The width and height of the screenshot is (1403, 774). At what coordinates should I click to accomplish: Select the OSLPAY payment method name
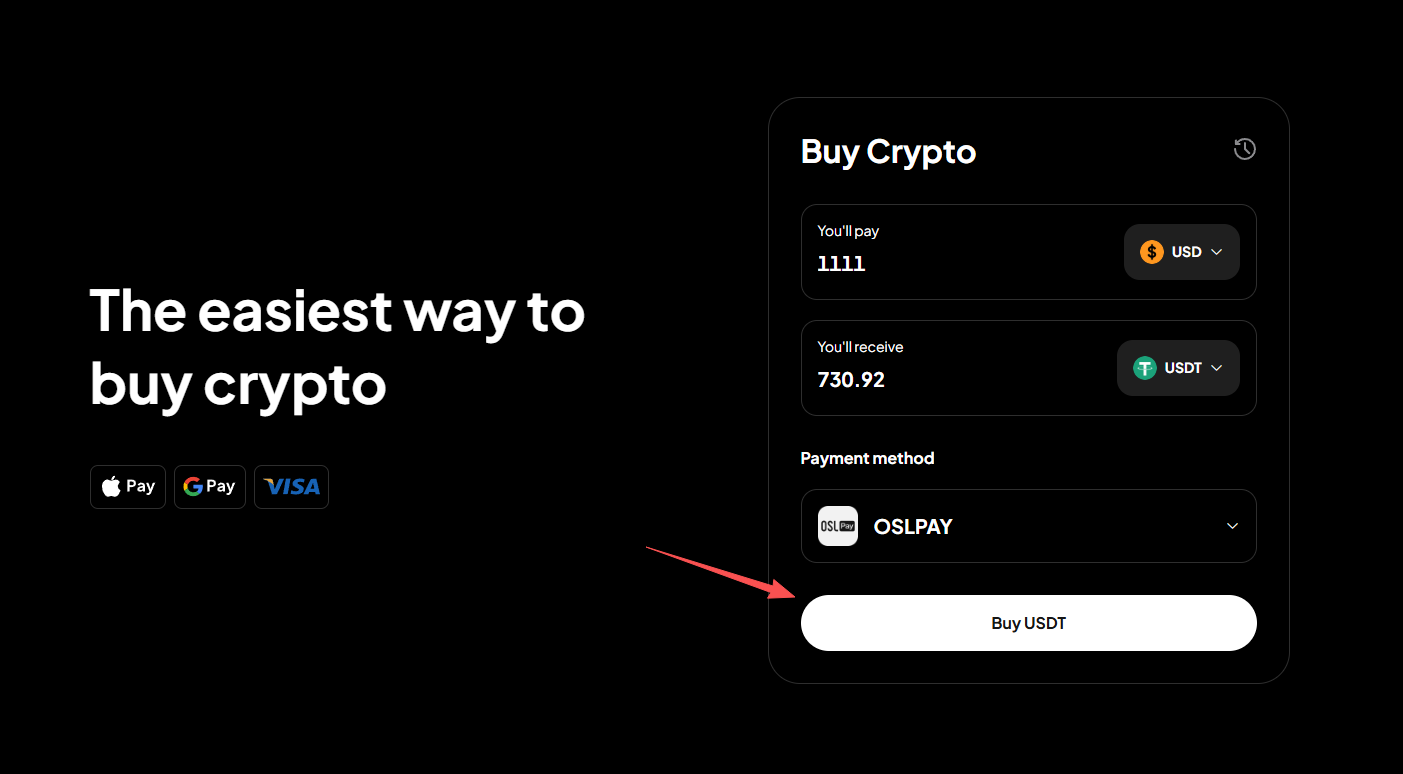[x=913, y=526]
